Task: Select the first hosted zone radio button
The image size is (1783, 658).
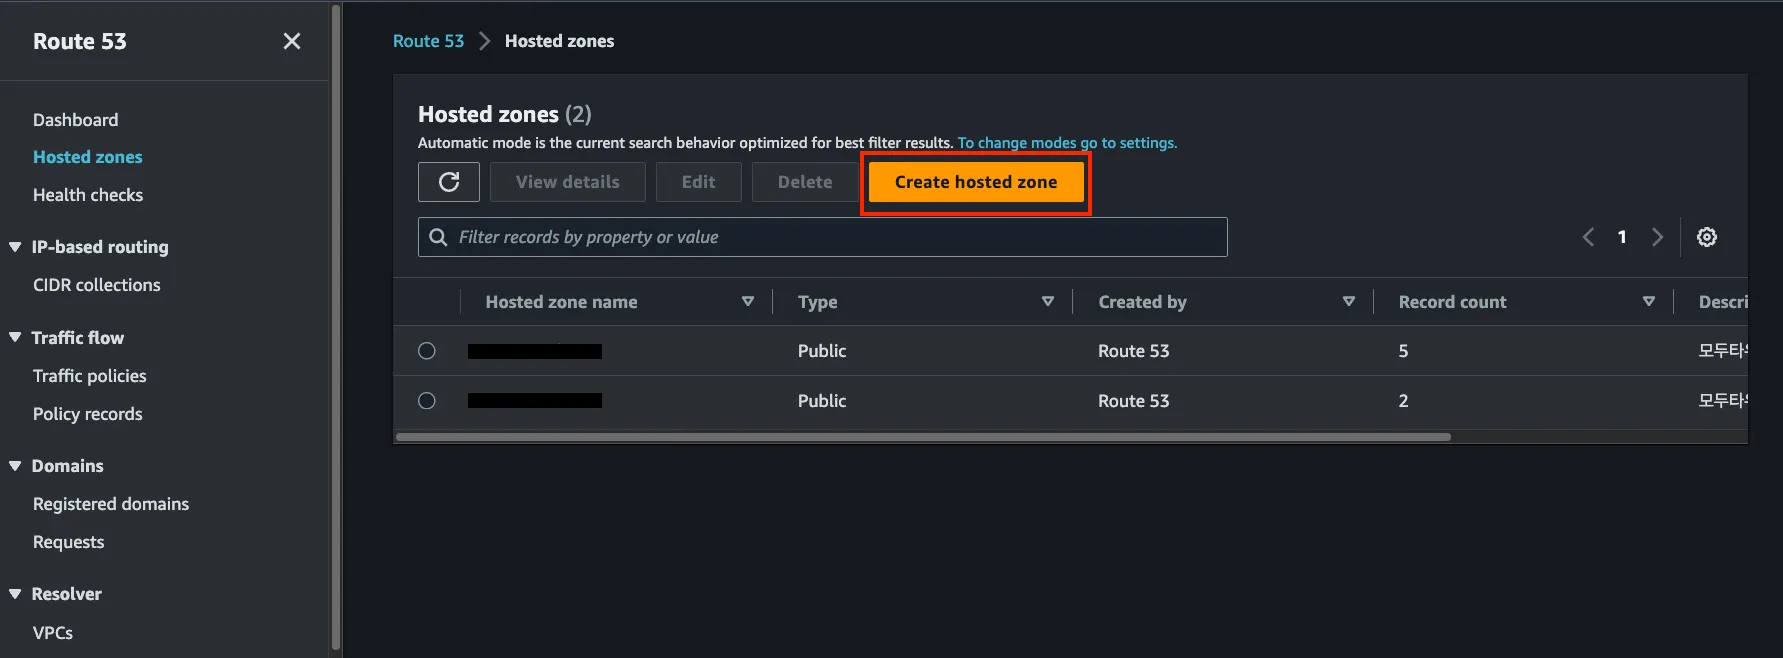Action: 427,351
